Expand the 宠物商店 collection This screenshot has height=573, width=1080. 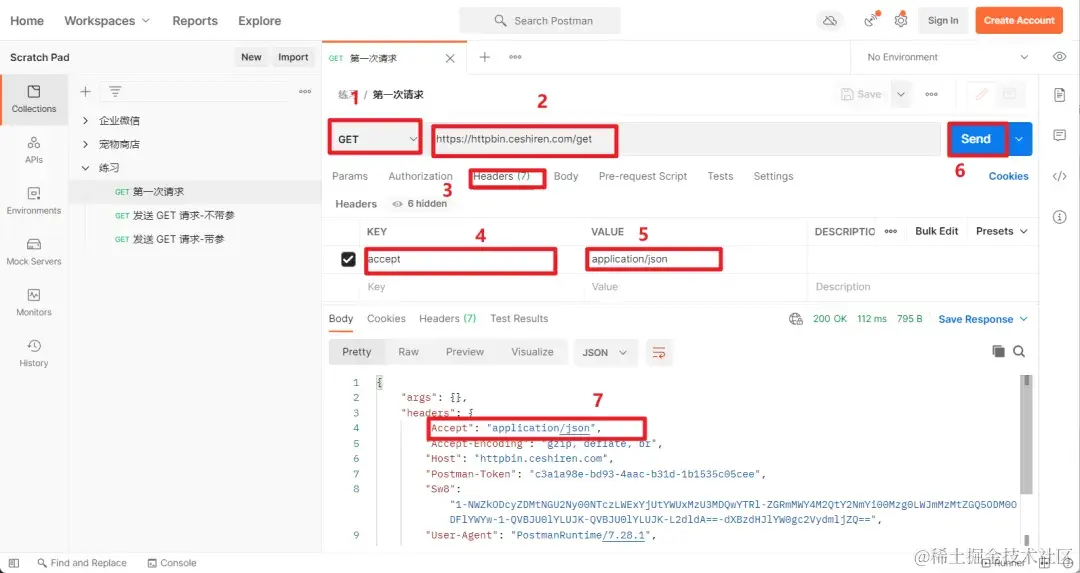pyautogui.click(x=85, y=144)
